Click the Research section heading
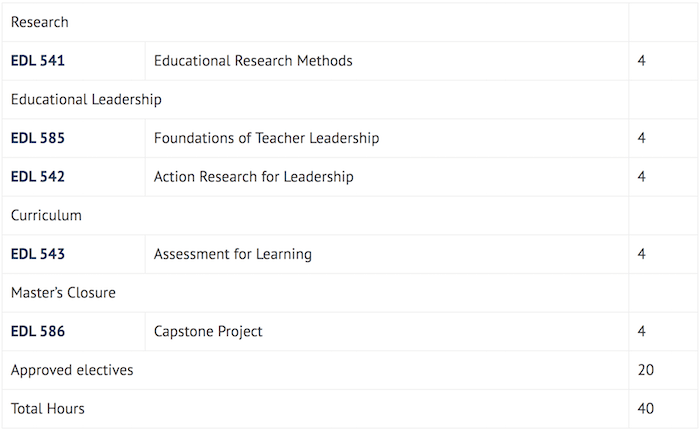This screenshot has width=700, height=431. pyautogui.click(x=40, y=22)
